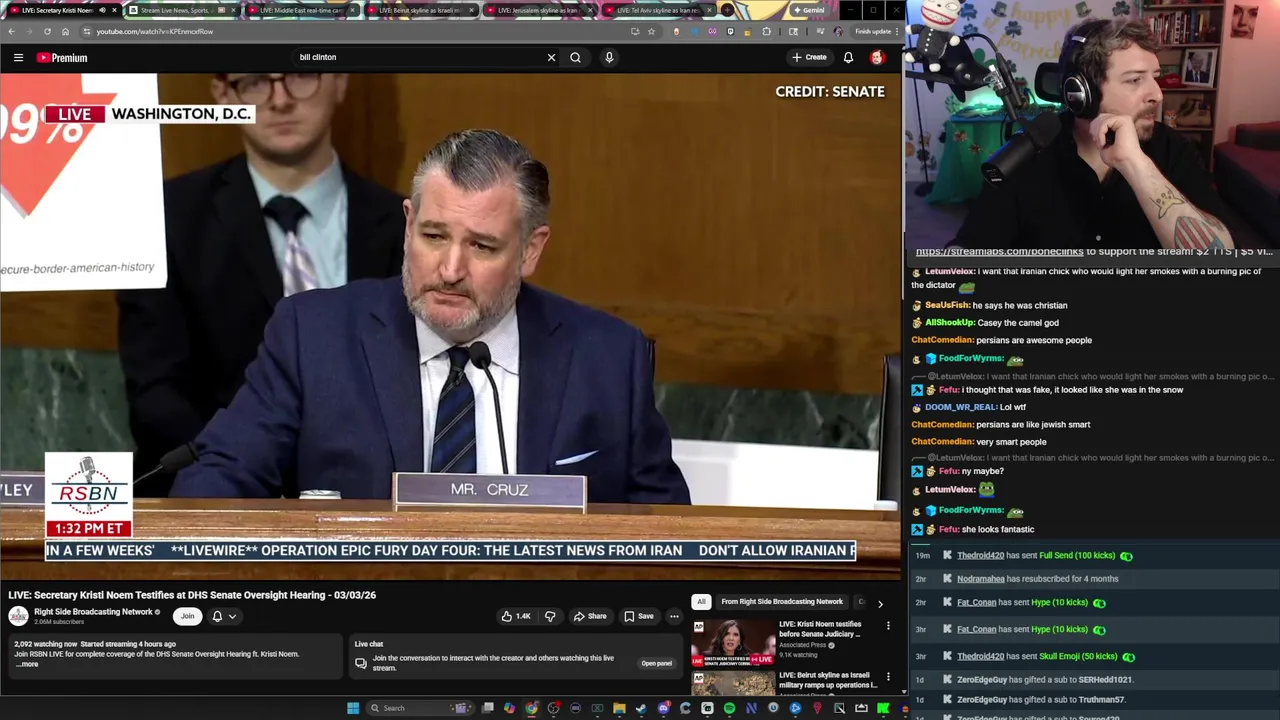
Task: Reload the page with refresh icon
Action: pyautogui.click(x=47, y=31)
